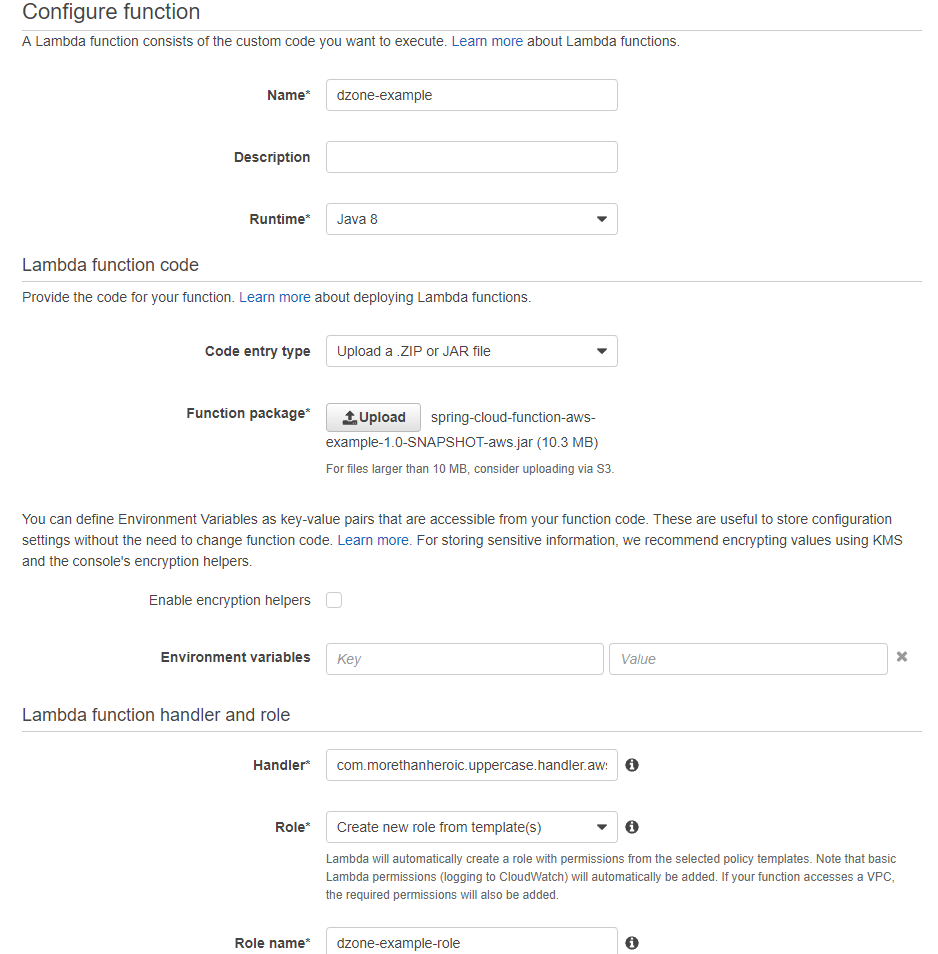Click the Role name info icon
Viewport: 938px width, 954px height.
(x=632, y=943)
